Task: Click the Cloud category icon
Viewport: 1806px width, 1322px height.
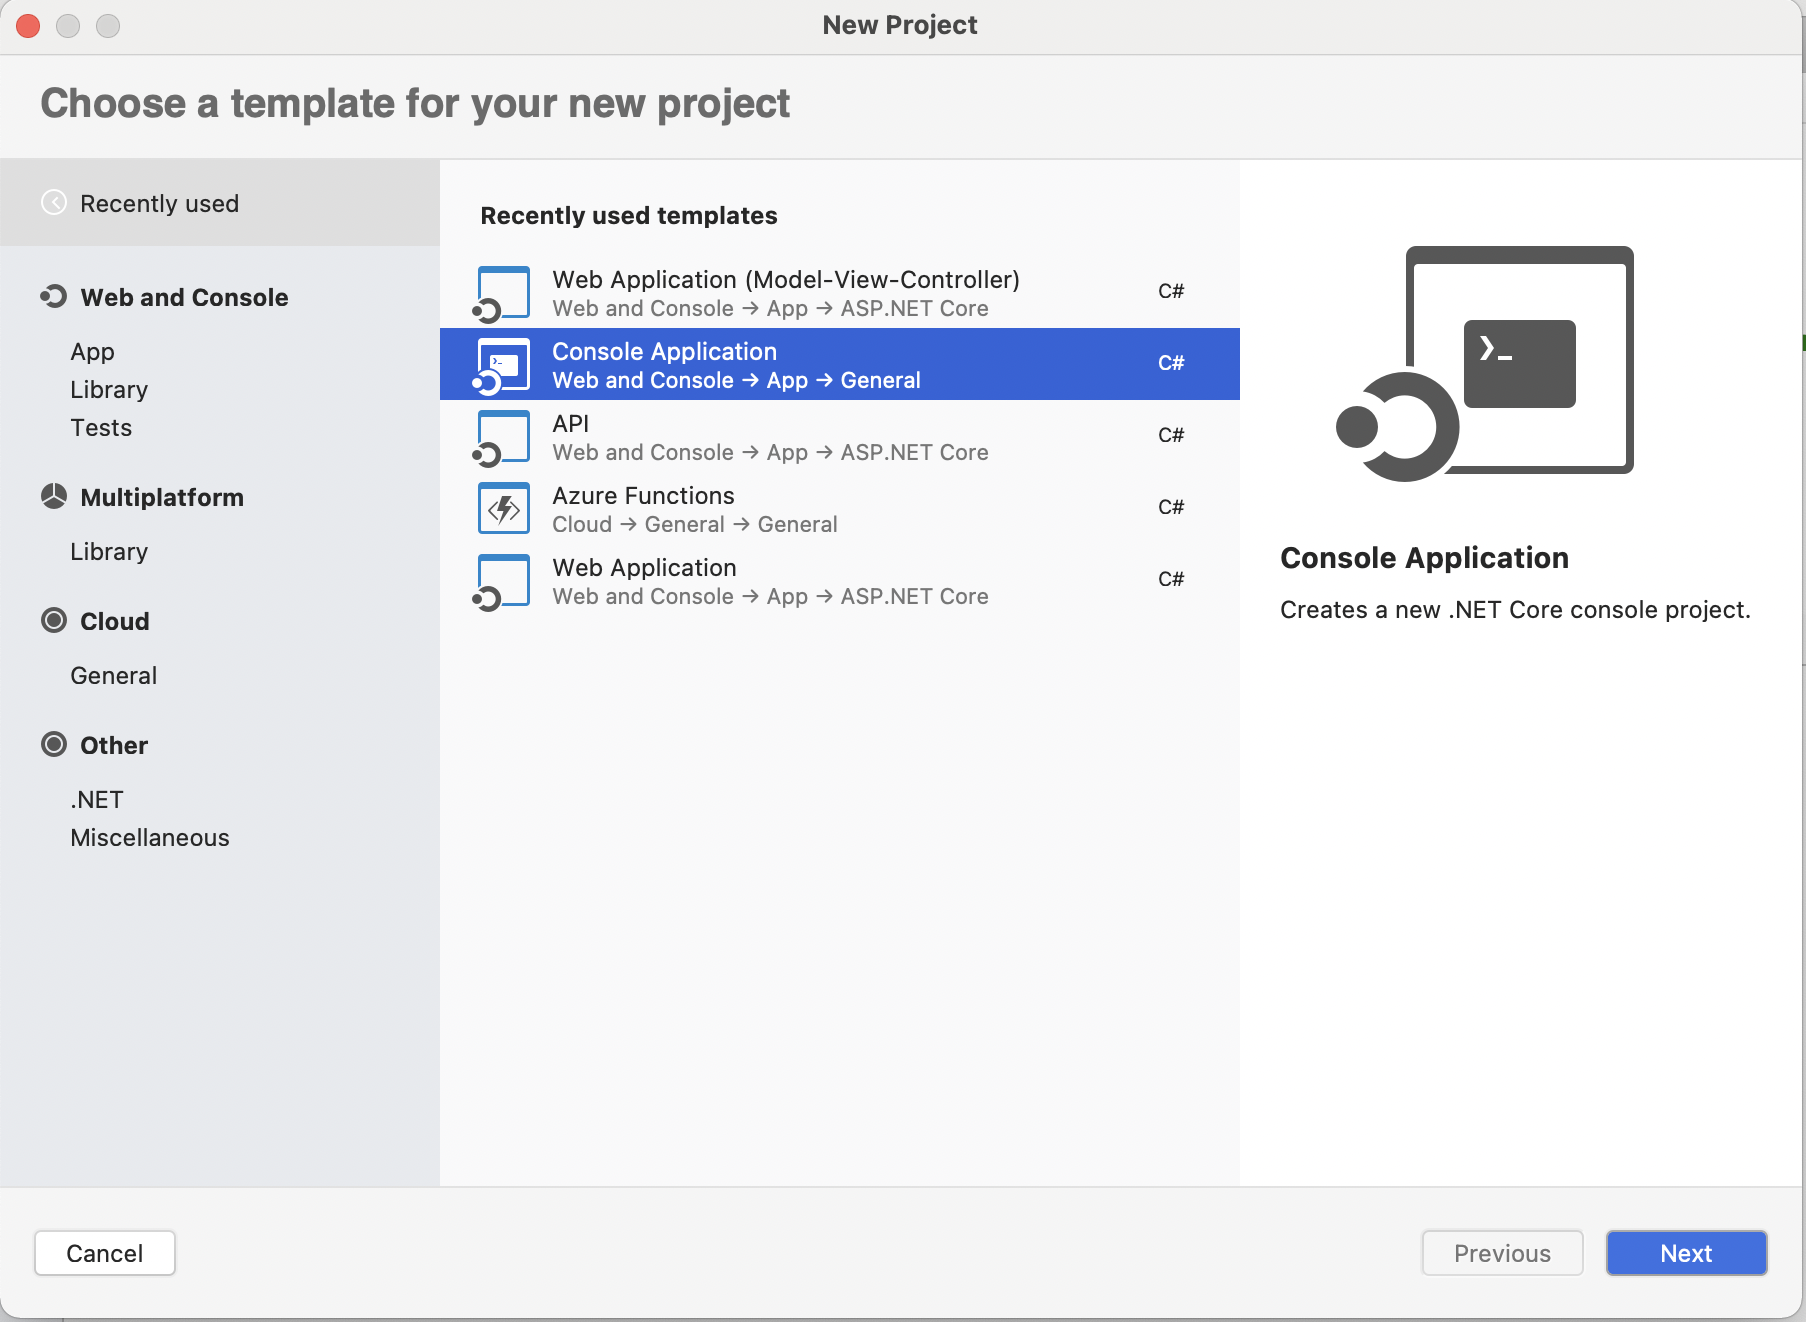Action: pyautogui.click(x=54, y=621)
